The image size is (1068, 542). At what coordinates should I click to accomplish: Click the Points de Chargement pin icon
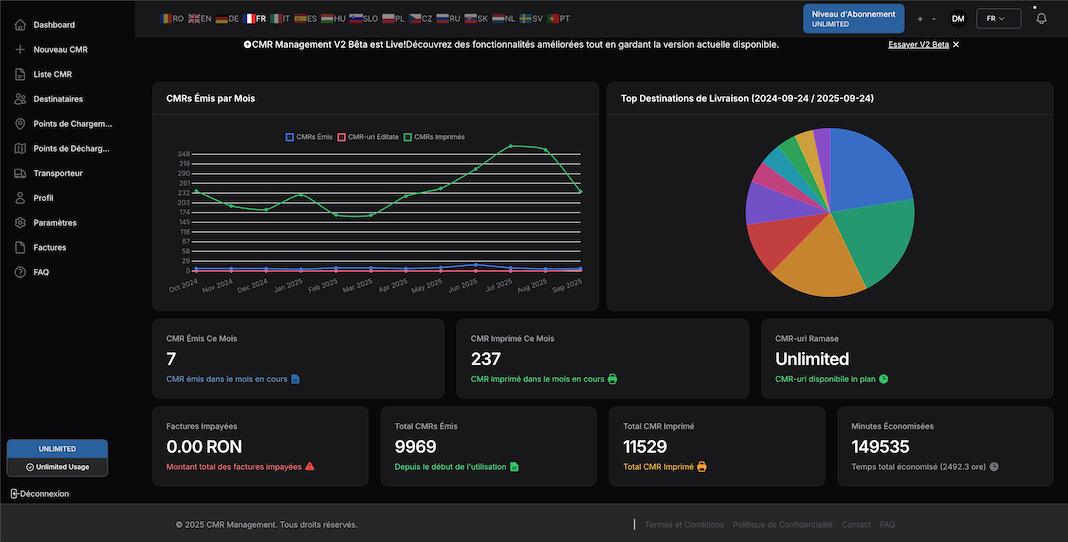tap(20, 124)
